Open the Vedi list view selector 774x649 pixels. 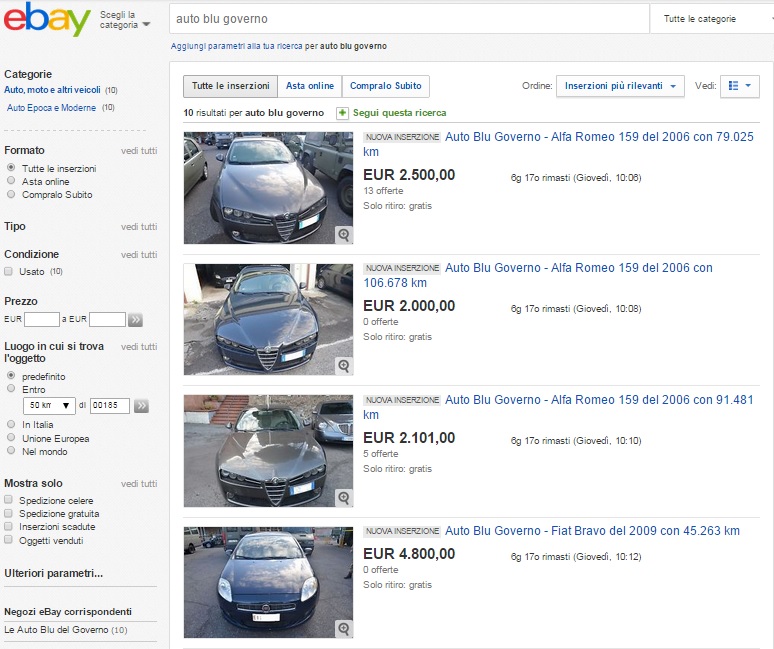tap(740, 86)
